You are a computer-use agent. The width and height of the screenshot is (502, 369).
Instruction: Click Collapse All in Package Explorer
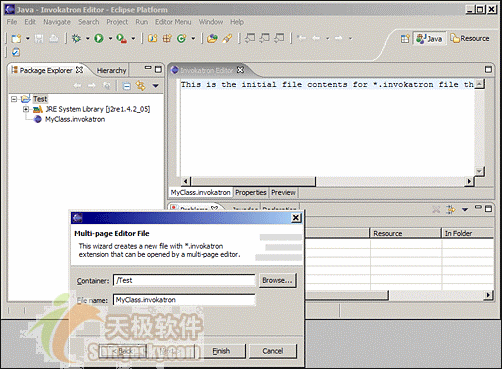127,86
